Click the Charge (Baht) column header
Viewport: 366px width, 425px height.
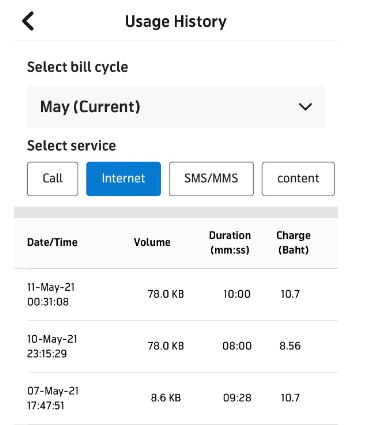pos(293,243)
